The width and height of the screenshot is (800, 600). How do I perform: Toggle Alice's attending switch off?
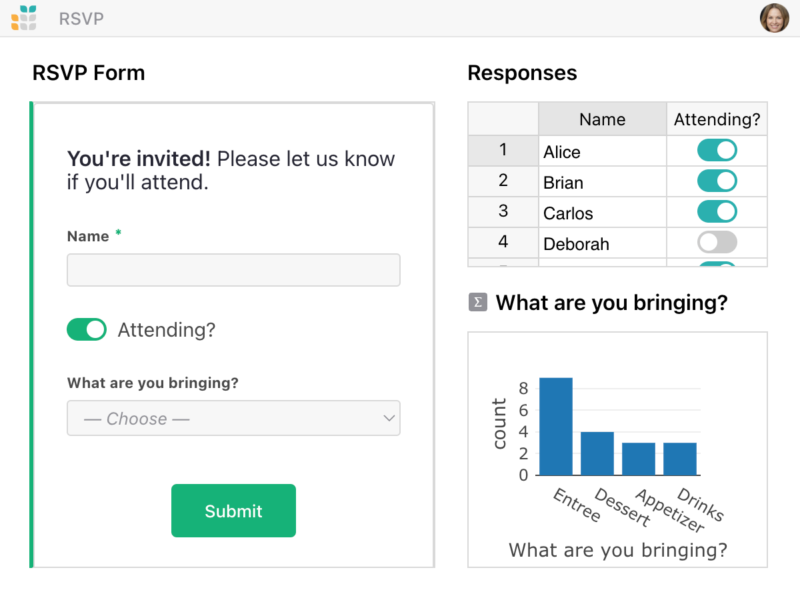coord(717,151)
